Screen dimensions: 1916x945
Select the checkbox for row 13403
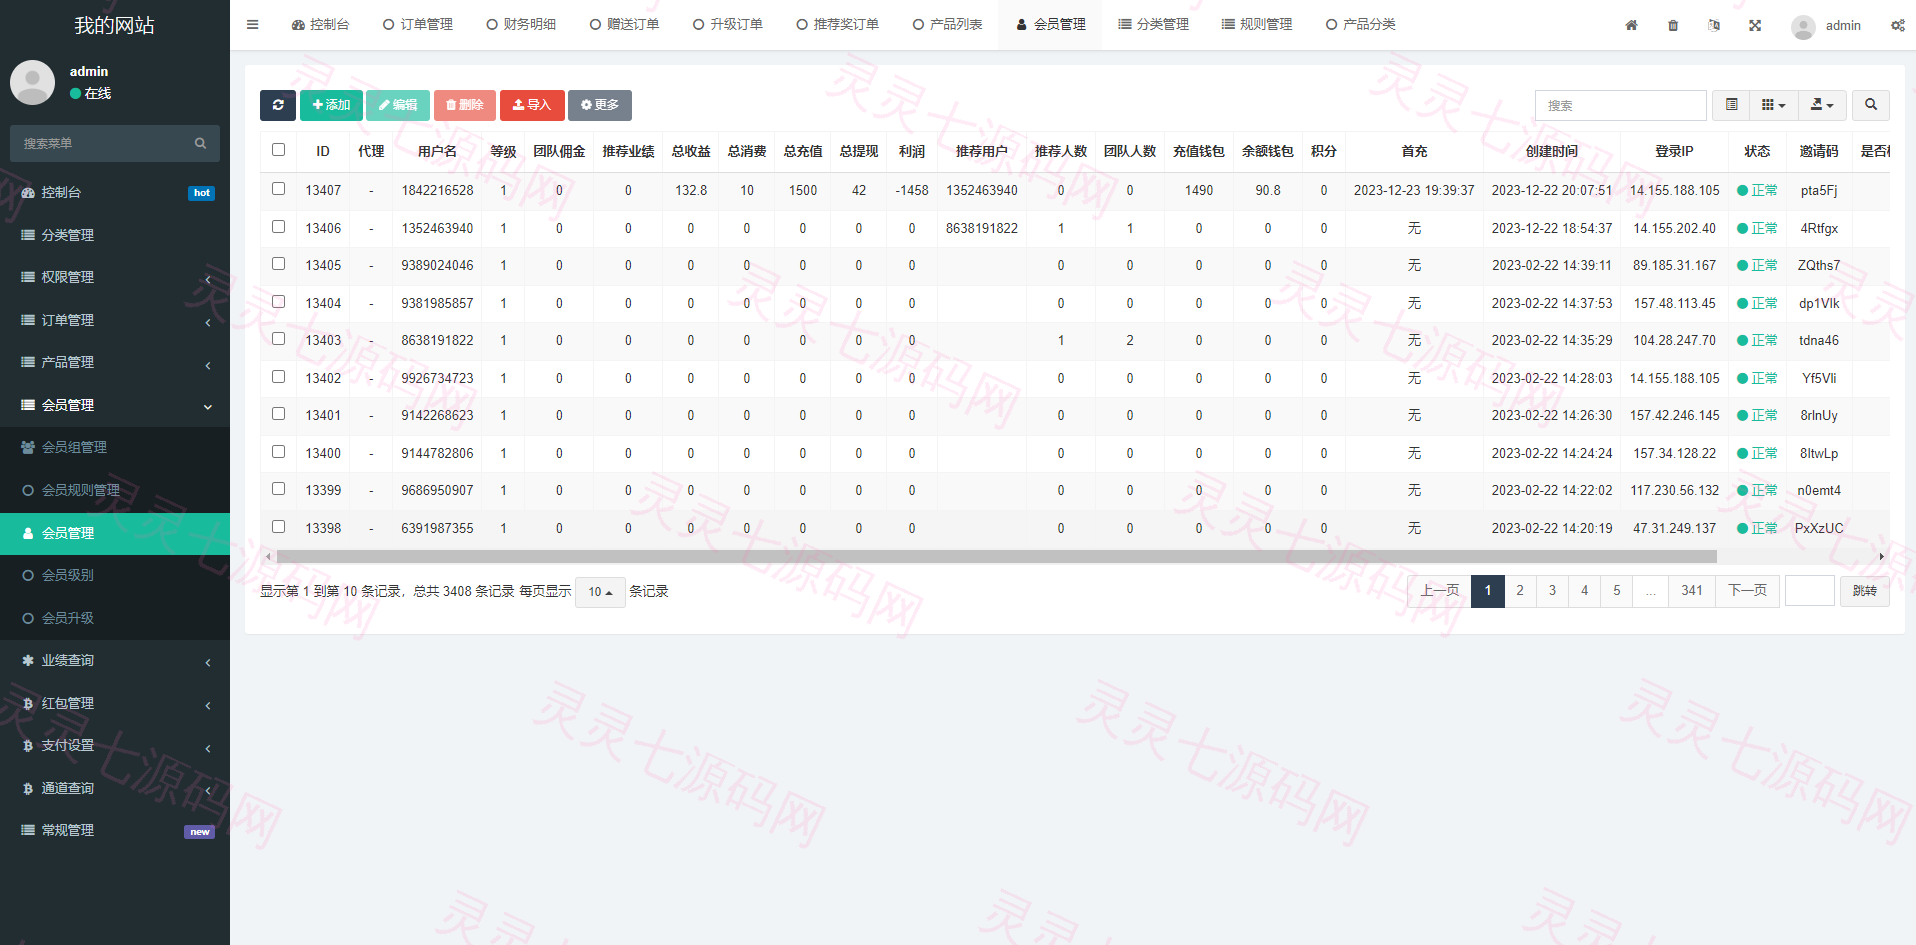coord(279,339)
